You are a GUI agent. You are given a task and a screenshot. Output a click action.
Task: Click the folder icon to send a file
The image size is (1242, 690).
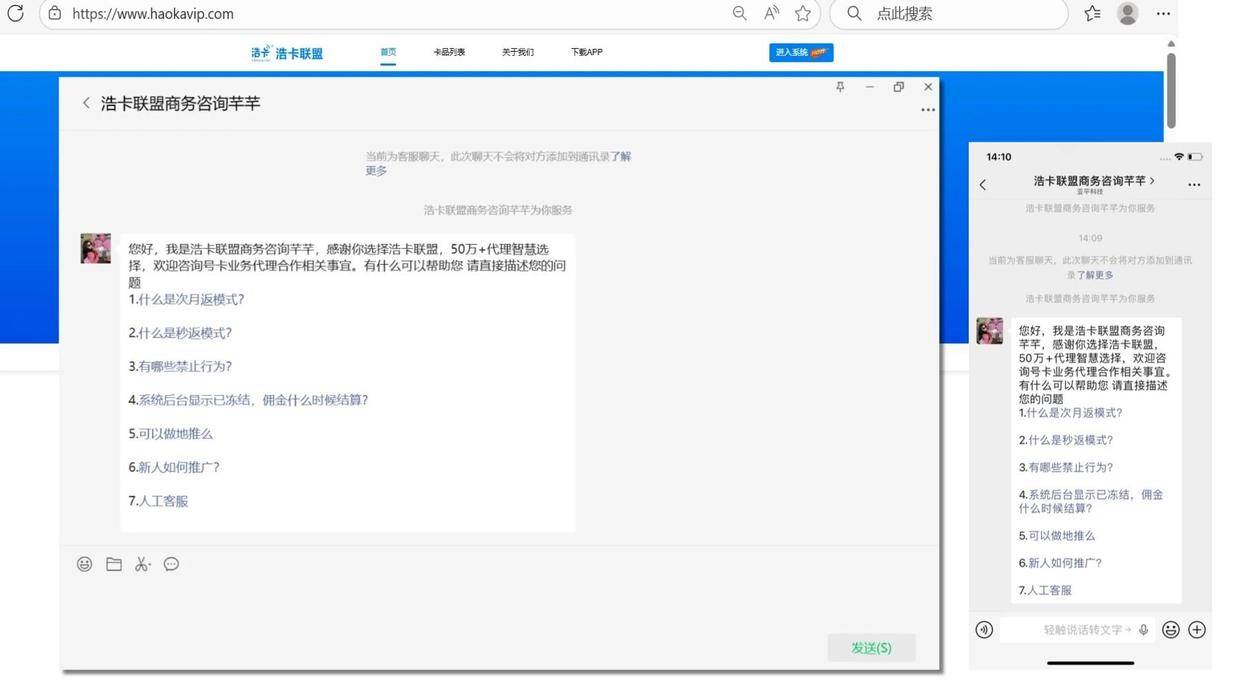click(x=113, y=563)
